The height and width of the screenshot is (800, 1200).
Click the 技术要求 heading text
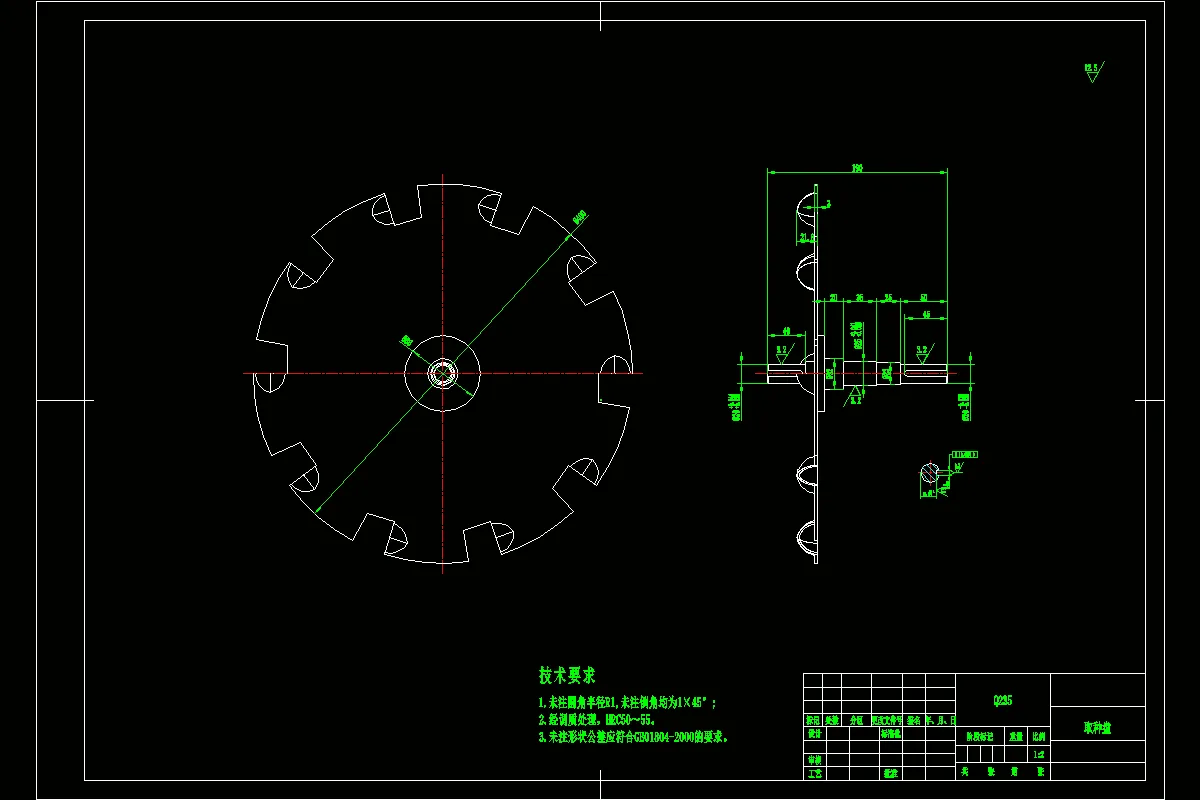568,675
